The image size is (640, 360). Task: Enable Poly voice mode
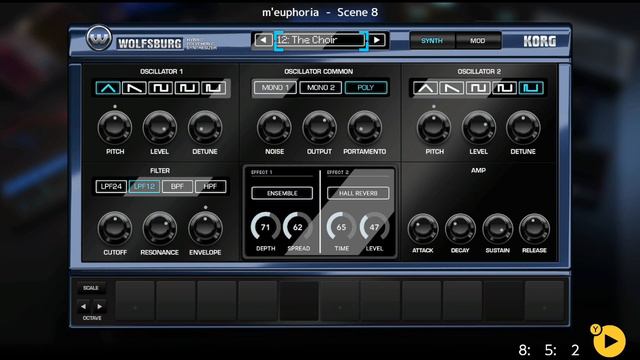366,88
